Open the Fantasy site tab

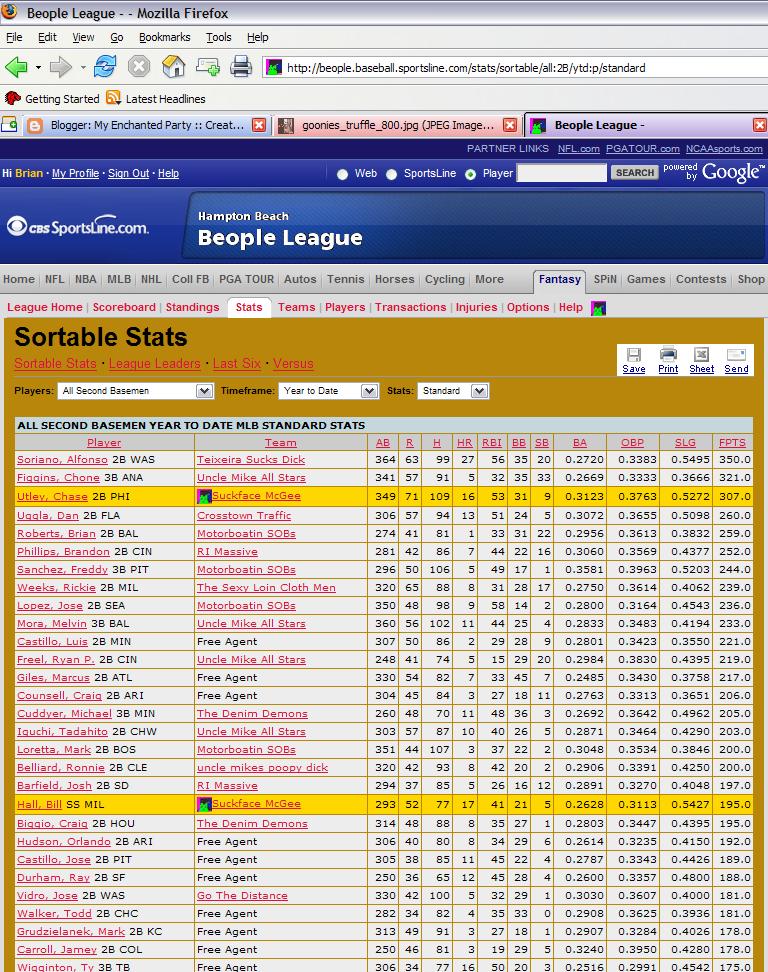coord(559,280)
